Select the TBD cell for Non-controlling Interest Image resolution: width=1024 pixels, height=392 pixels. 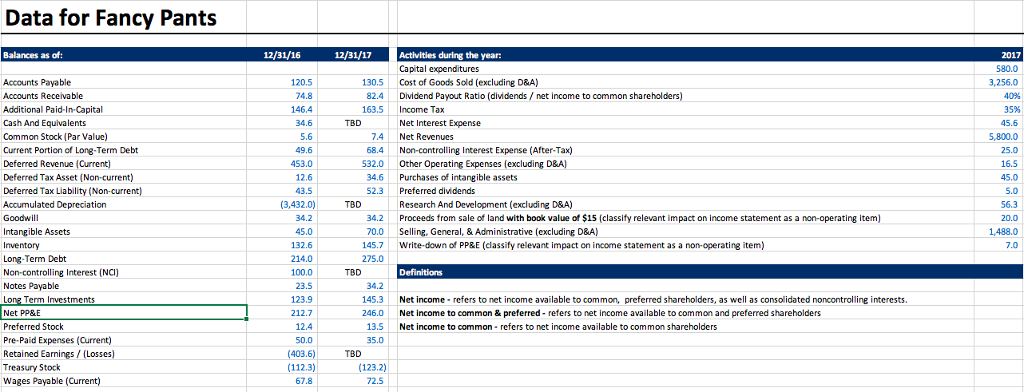353,272
